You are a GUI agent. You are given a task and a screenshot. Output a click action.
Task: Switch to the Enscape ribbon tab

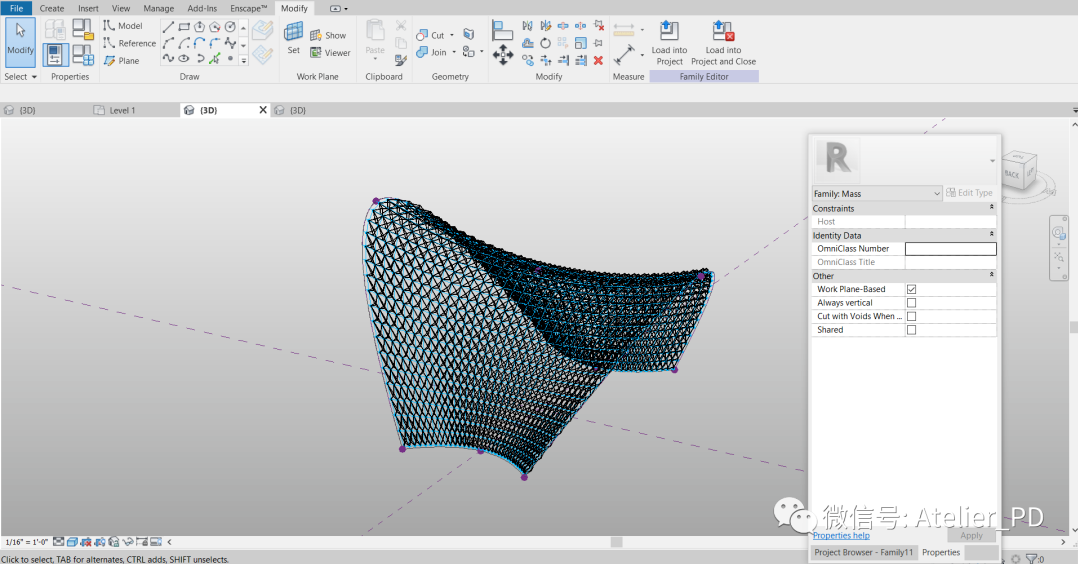[249, 8]
